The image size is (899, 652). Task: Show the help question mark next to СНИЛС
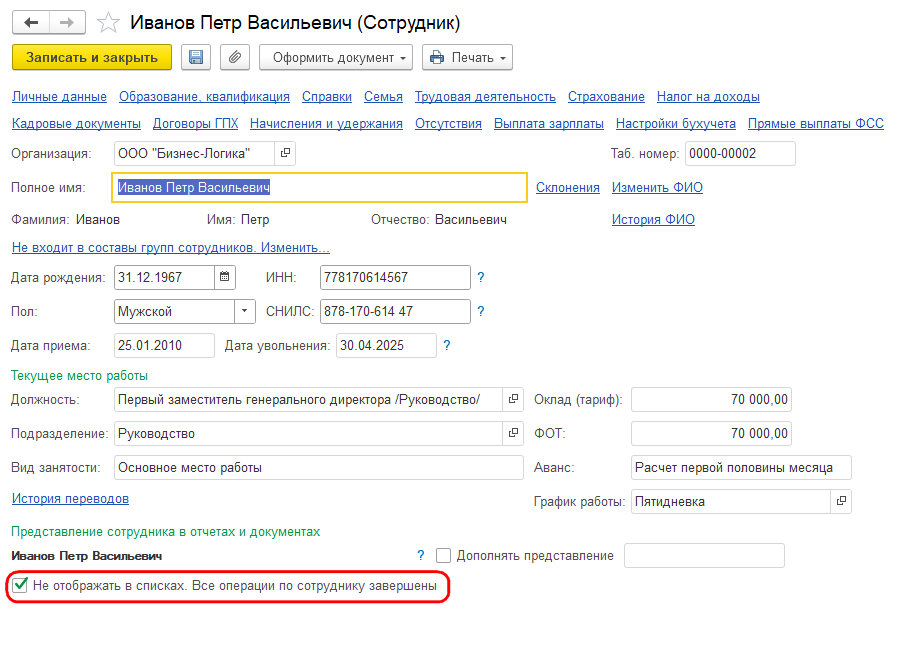point(480,311)
